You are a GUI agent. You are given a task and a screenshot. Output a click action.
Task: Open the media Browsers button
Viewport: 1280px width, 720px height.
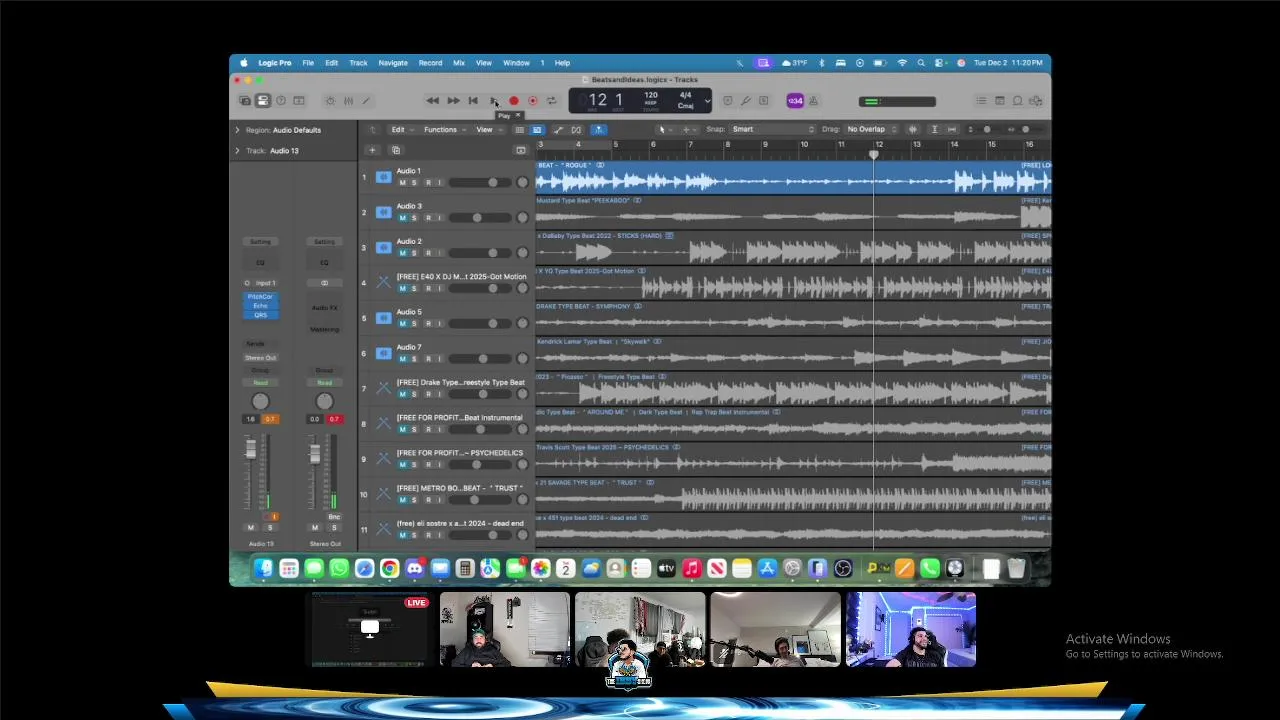1035,101
